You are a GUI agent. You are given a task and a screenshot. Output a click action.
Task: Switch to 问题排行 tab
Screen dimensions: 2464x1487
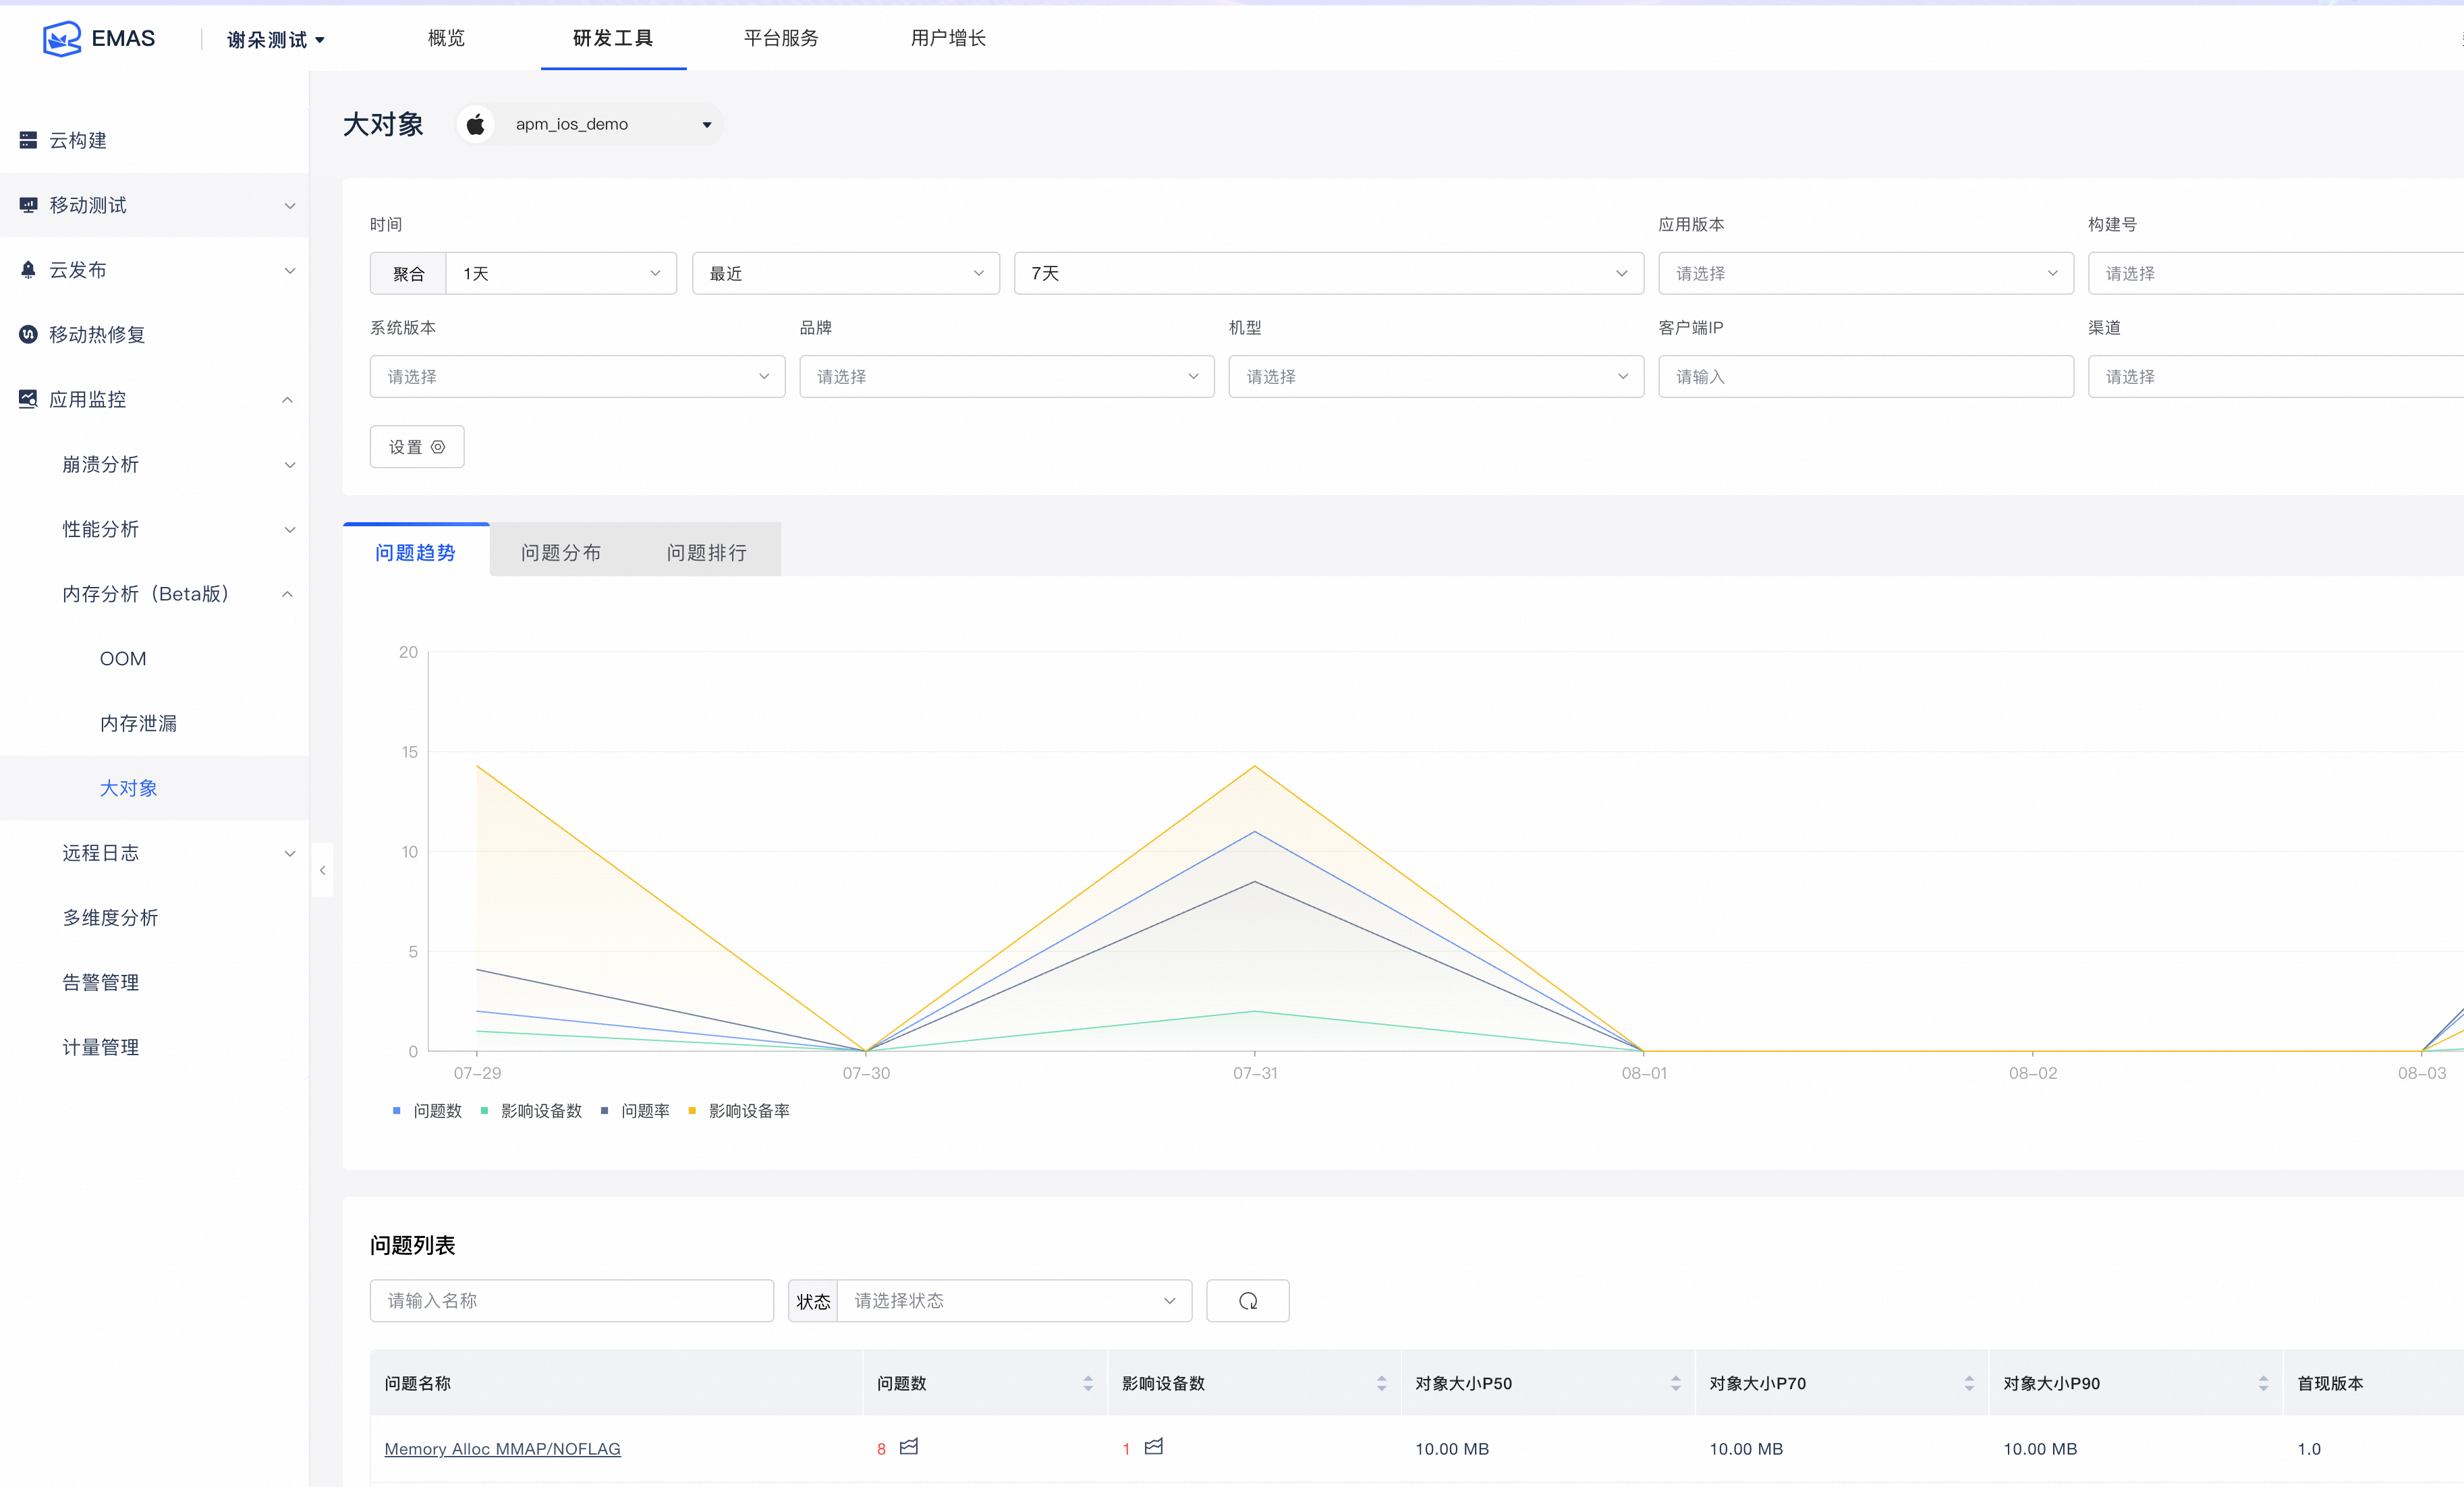[x=707, y=551]
